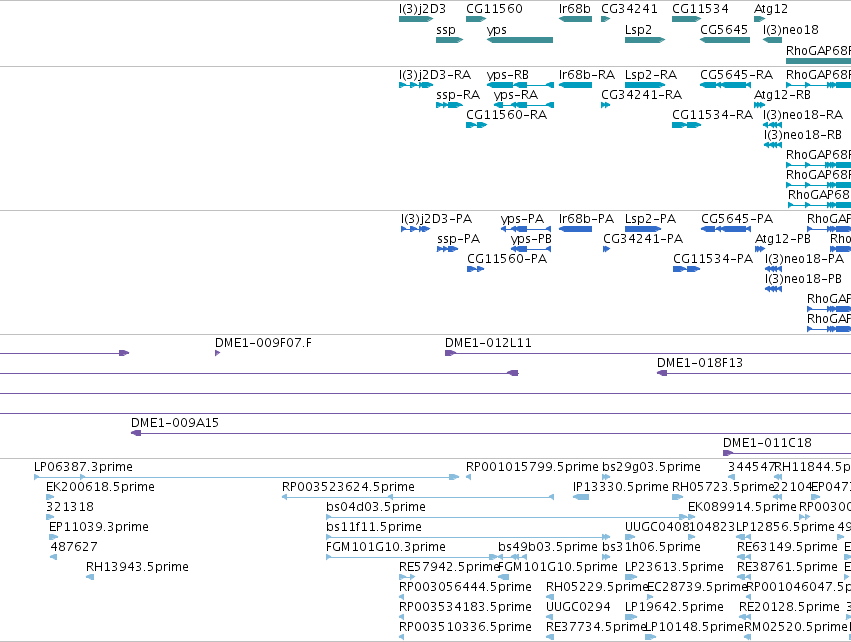Select the l(3)neo18-PA protein feature

tap(773, 269)
